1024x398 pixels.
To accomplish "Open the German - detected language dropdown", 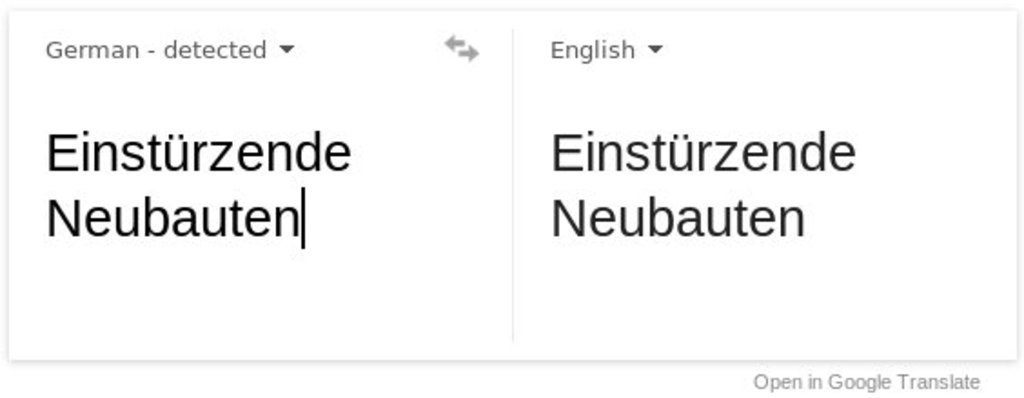I will pos(170,50).
